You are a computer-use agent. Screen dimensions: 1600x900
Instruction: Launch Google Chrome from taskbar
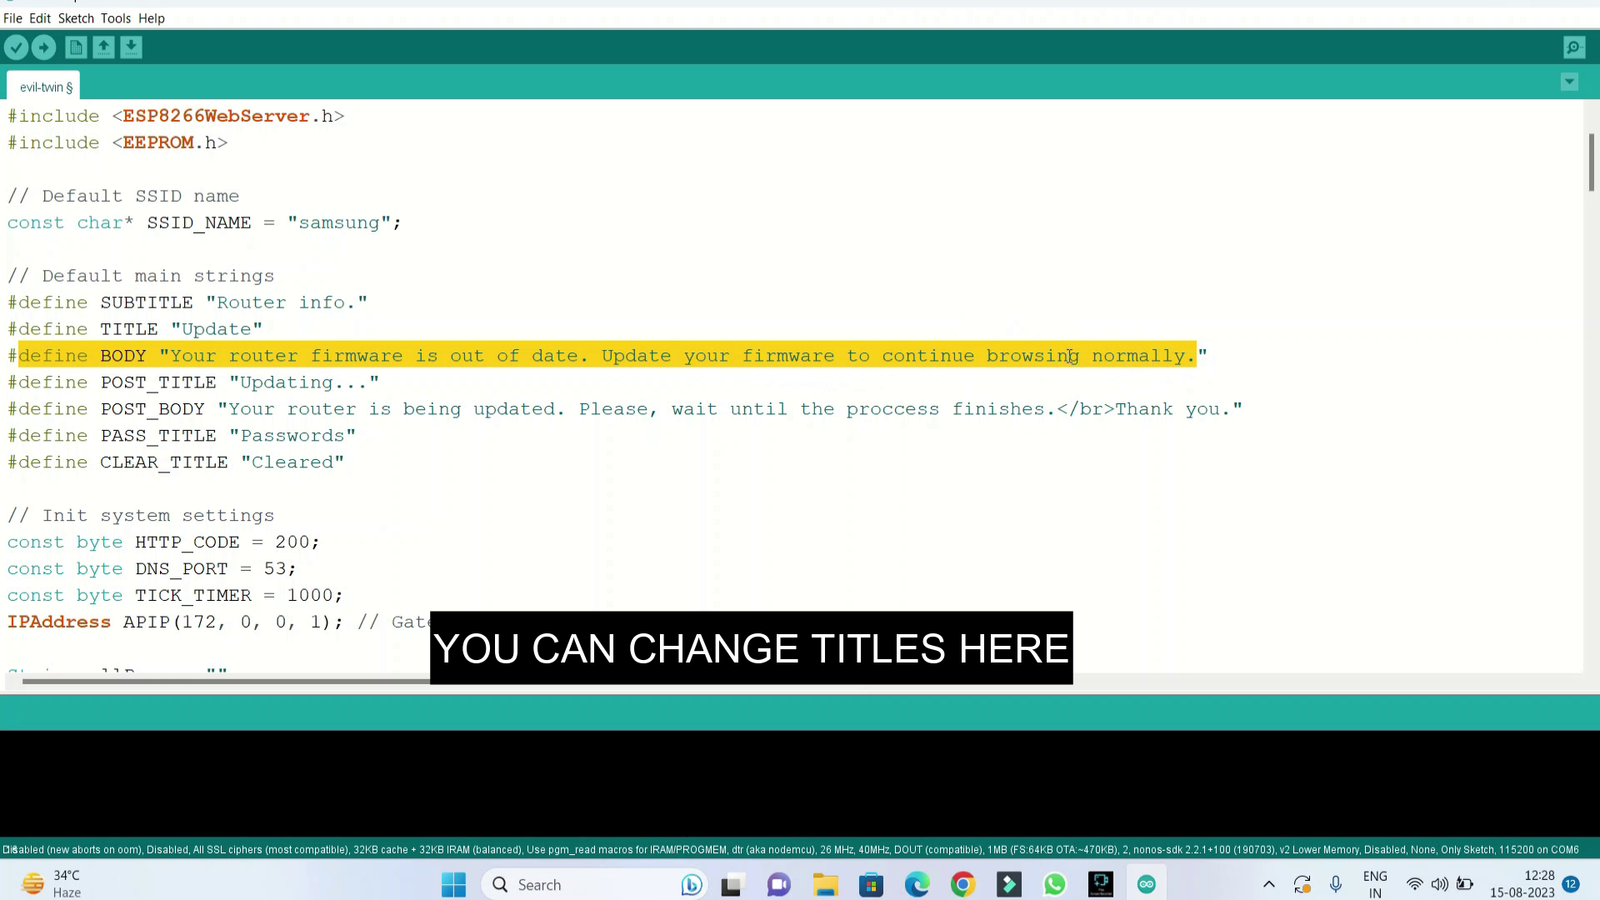[963, 884]
